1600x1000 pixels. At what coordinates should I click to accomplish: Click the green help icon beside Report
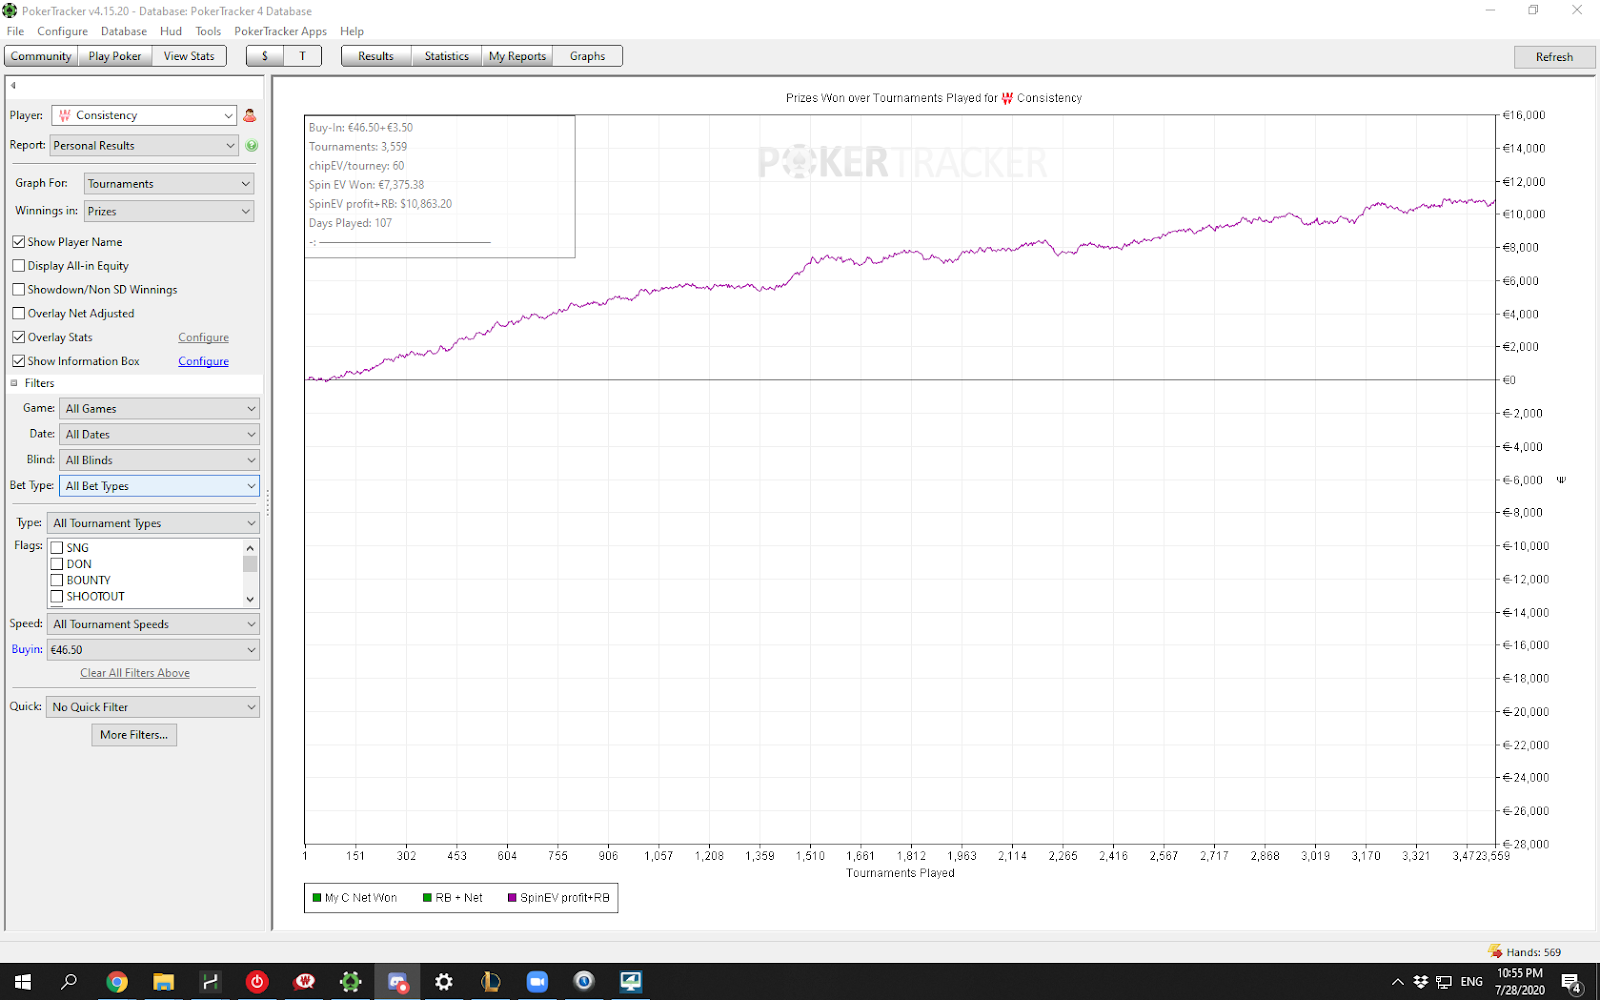[252, 146]
